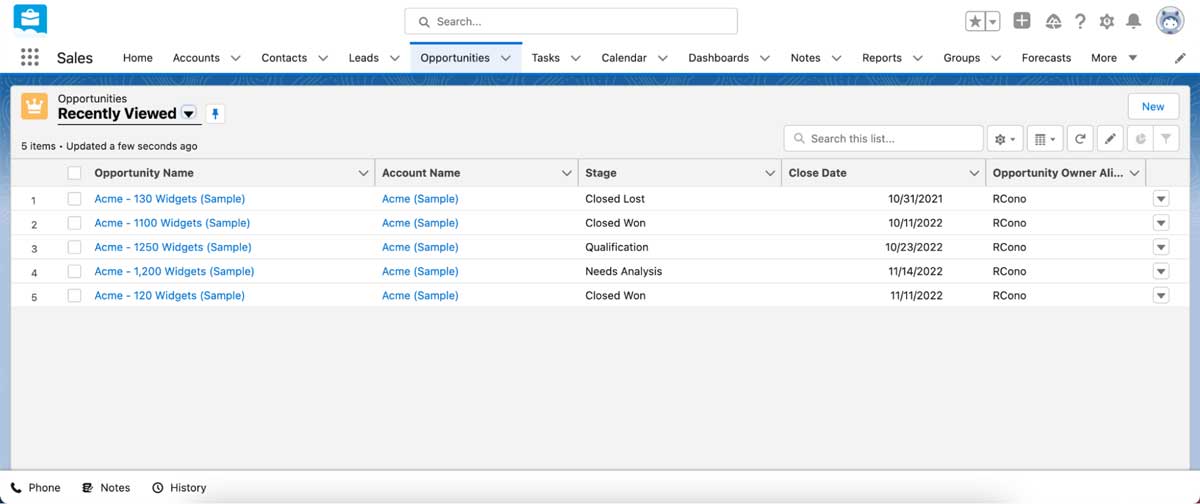Screen dimensions: 1200x504
Task: Sort by the Close Date column header
Action: tap(817, 173)
